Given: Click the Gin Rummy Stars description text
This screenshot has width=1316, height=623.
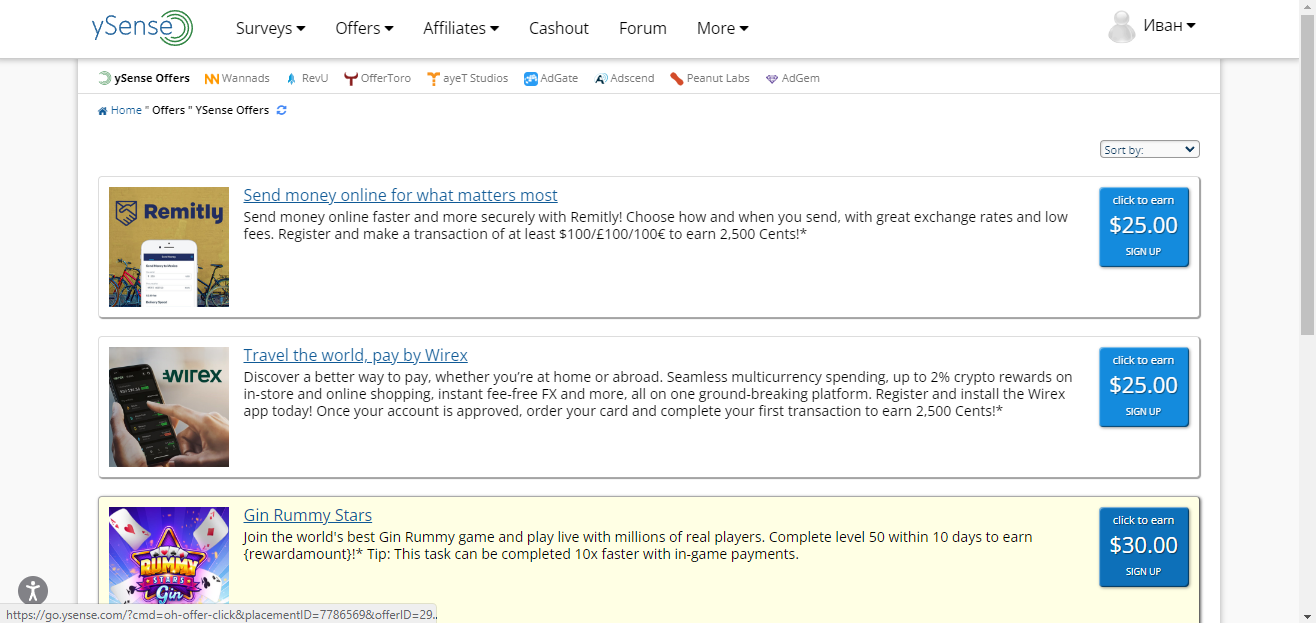Looking at the screenshot, I should click(x=638, y=545).
